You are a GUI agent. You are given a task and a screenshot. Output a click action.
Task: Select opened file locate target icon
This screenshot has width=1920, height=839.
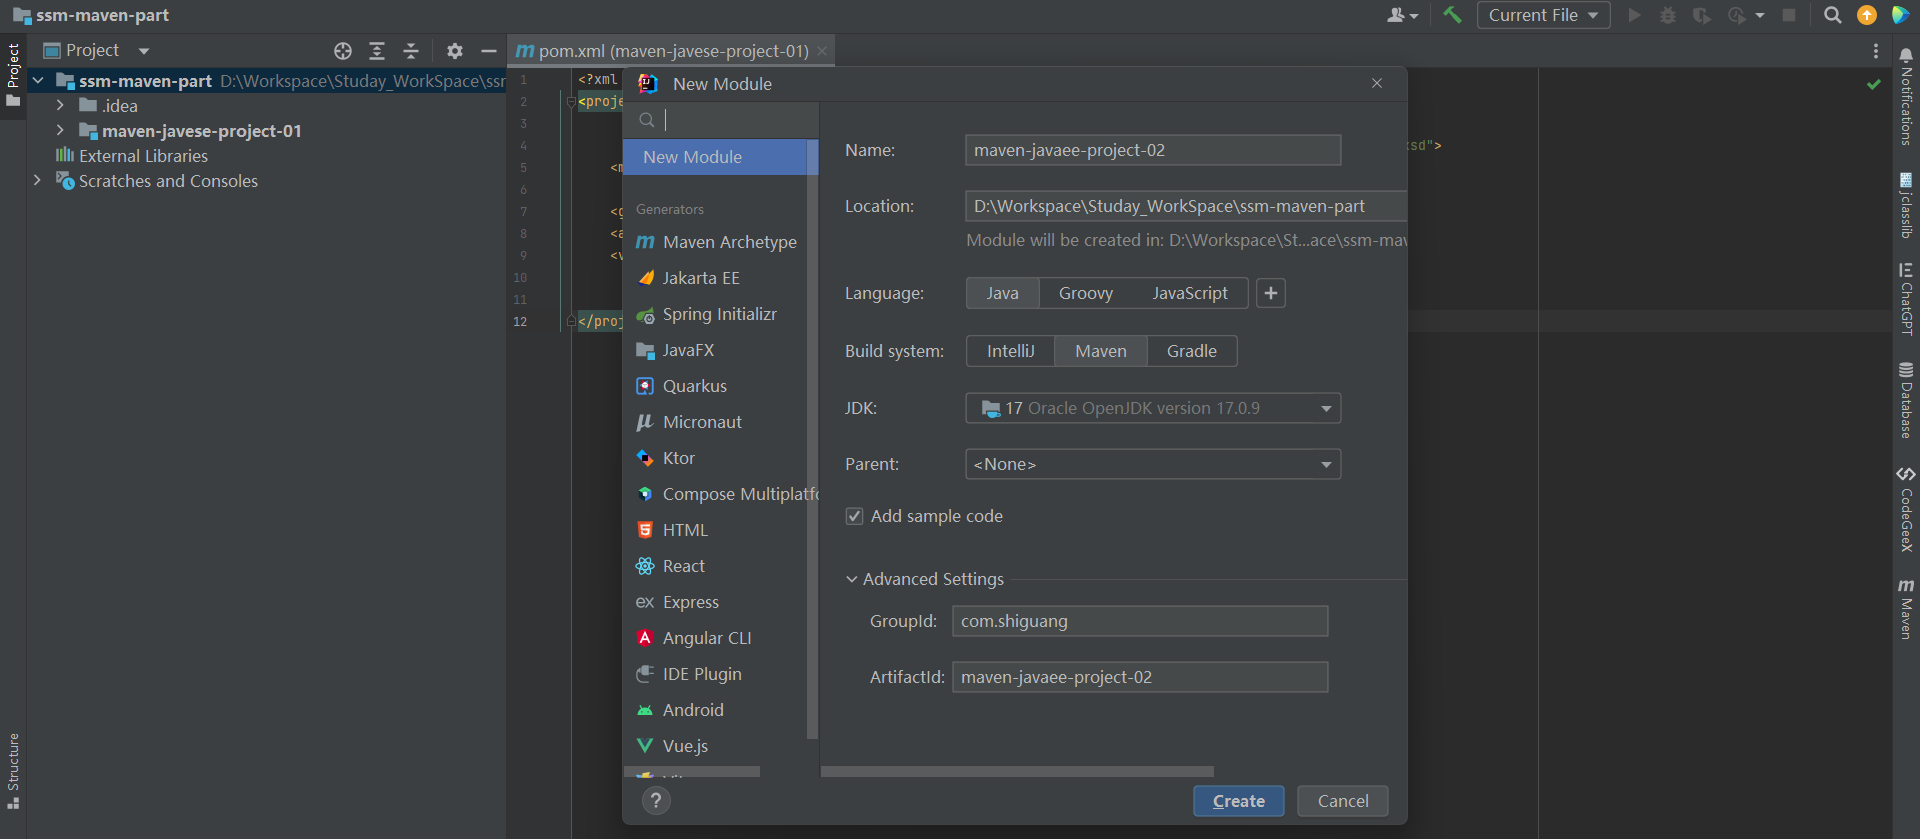click(343, 51)
